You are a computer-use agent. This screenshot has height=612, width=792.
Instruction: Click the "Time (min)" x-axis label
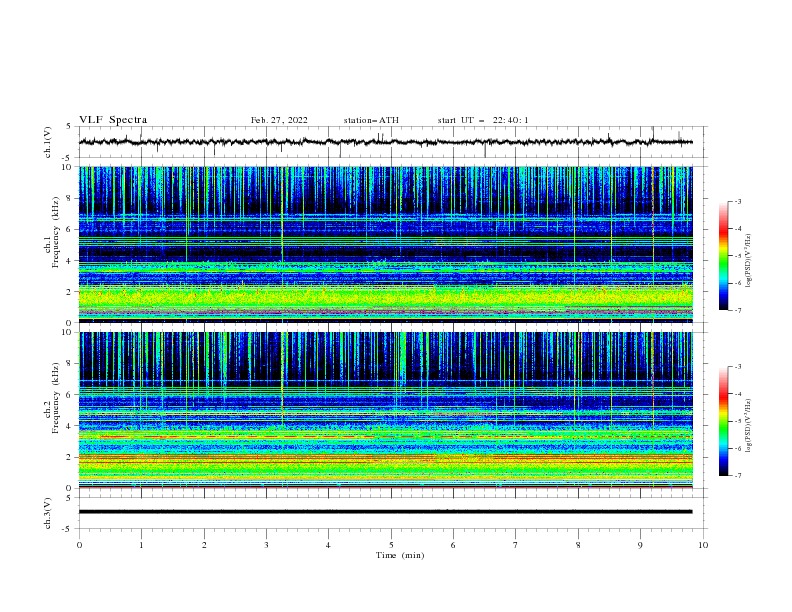(400, 555)
